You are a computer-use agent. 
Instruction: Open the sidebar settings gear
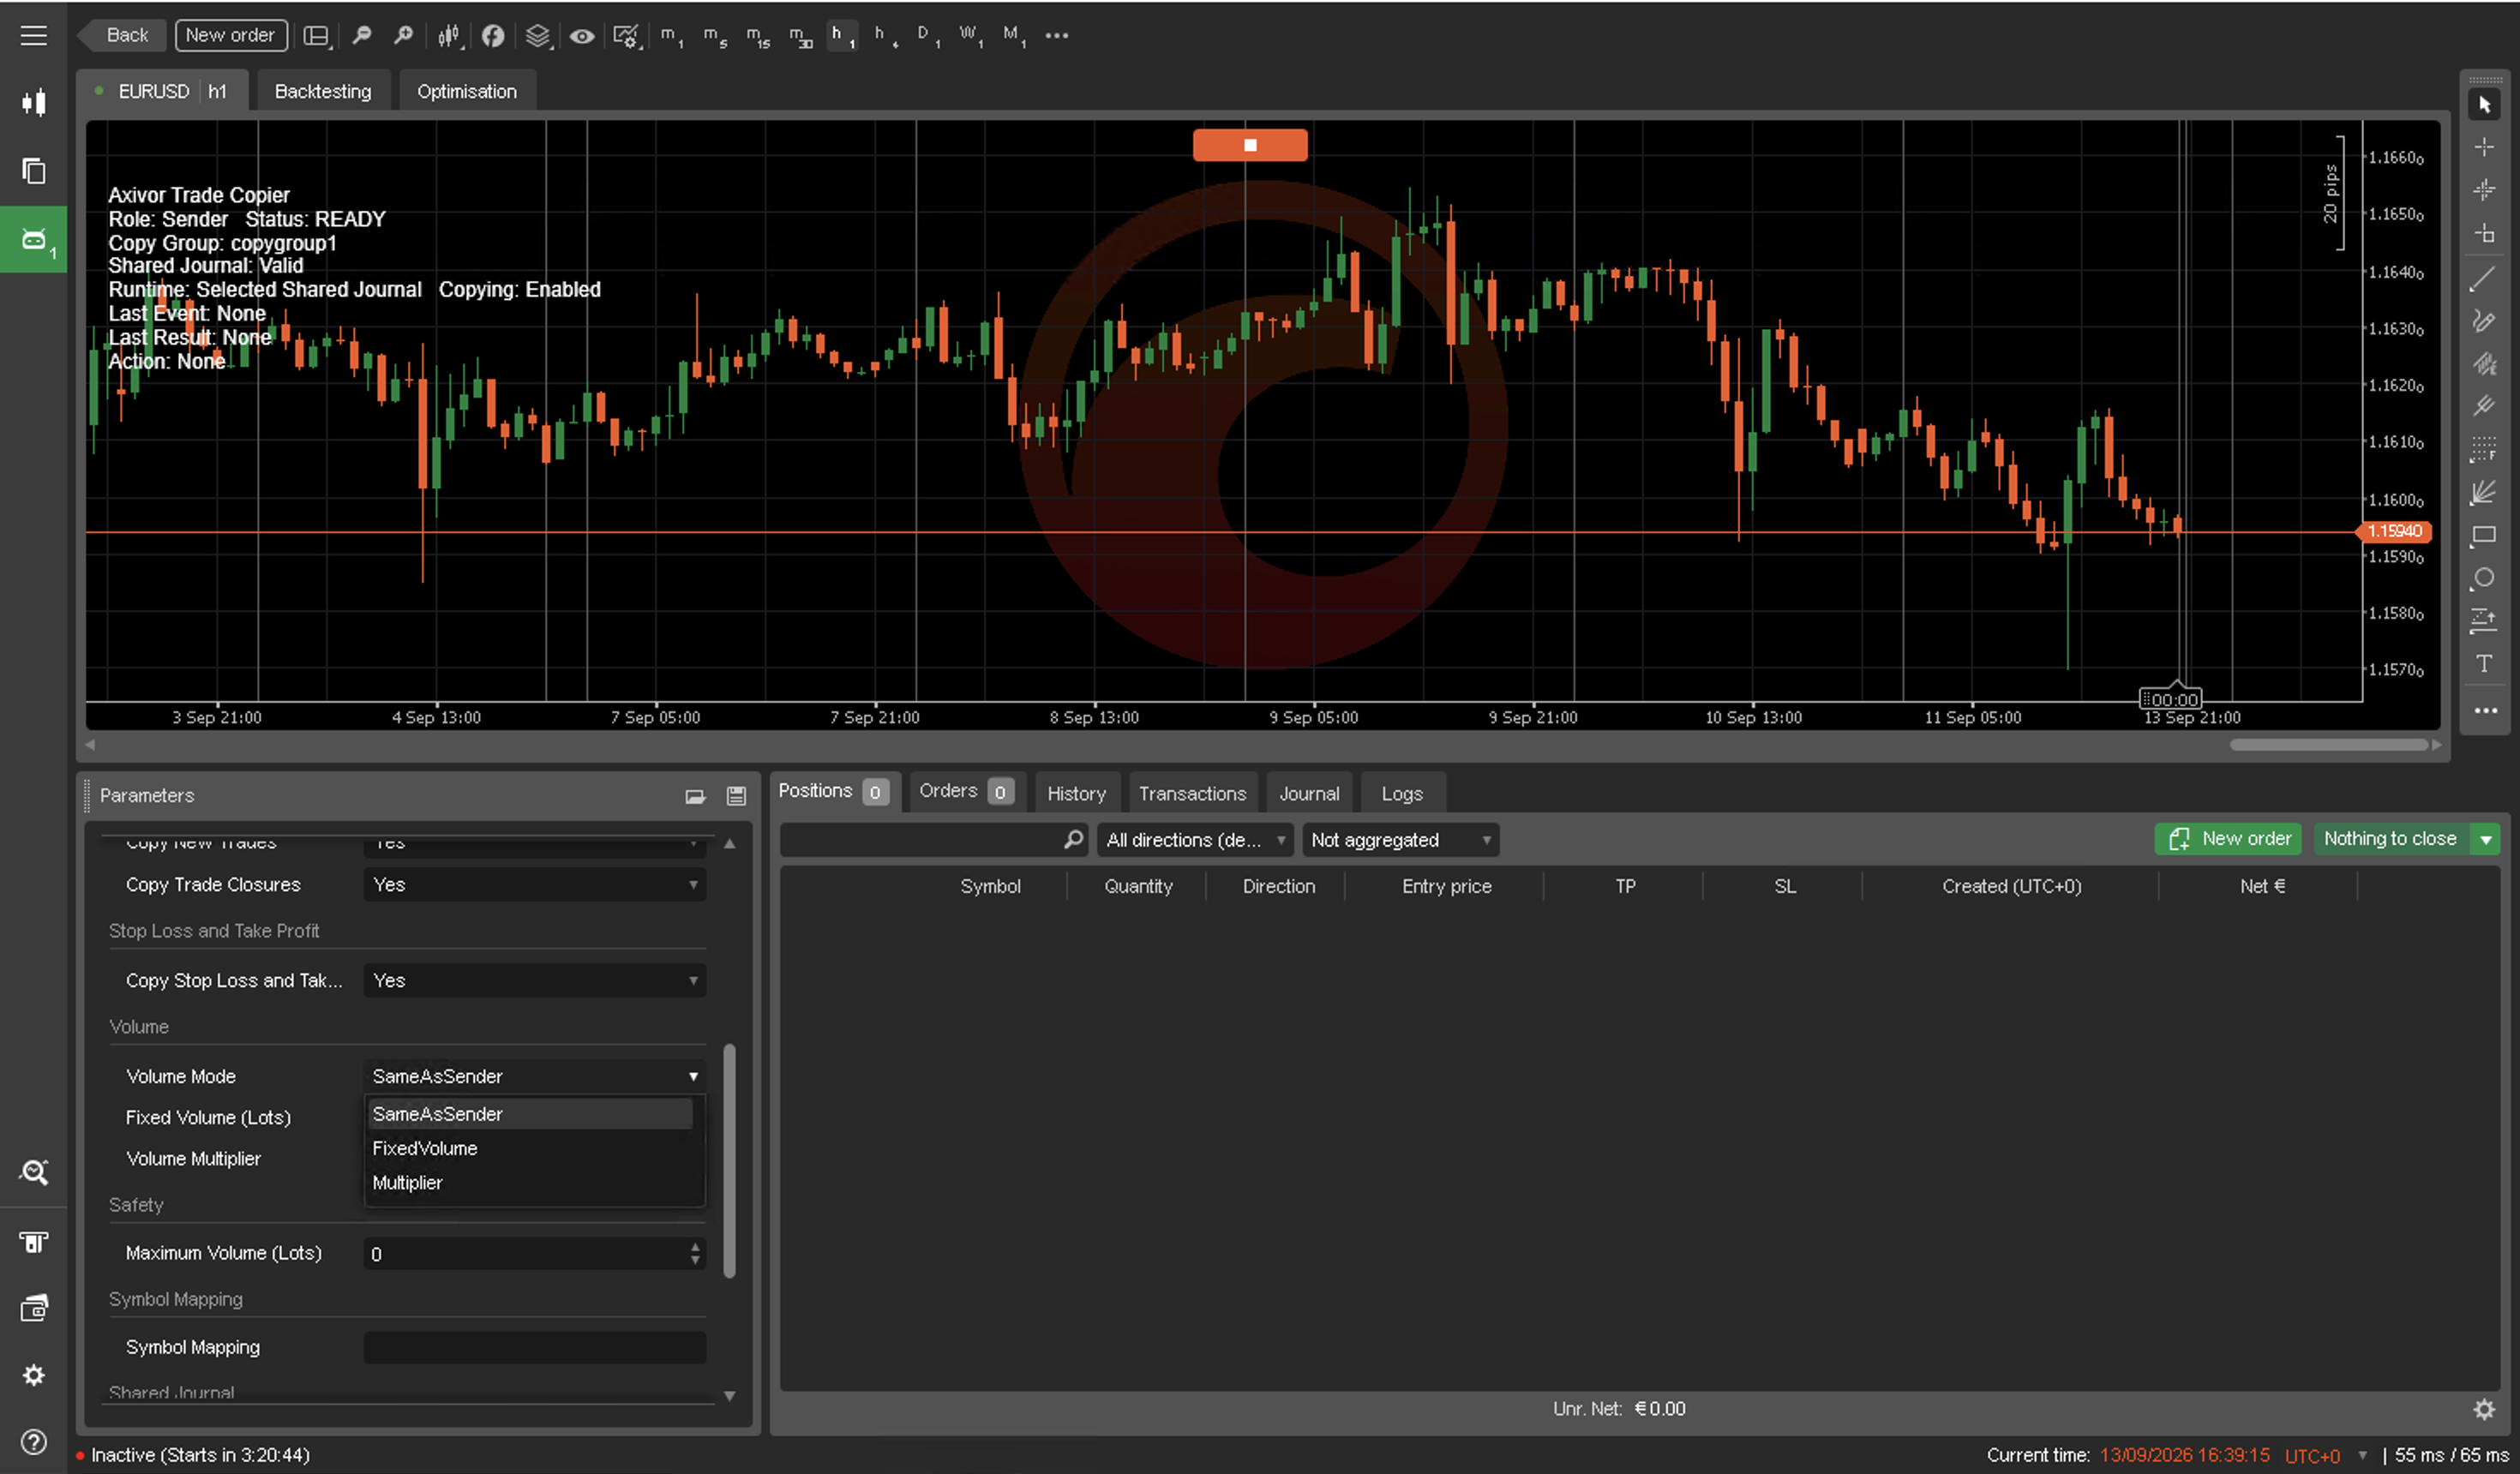pyautogui.click(x=33, y=1375)
